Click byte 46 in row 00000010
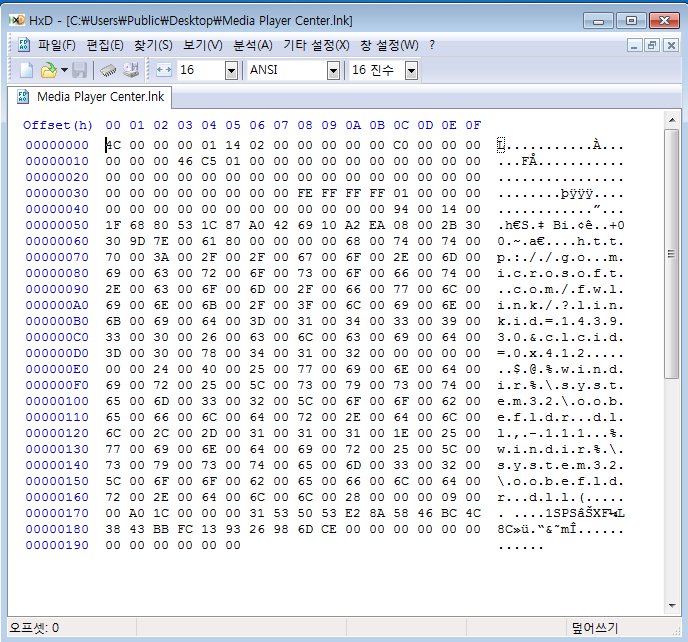Screen dimensions: 688x642 click(185, 161)
